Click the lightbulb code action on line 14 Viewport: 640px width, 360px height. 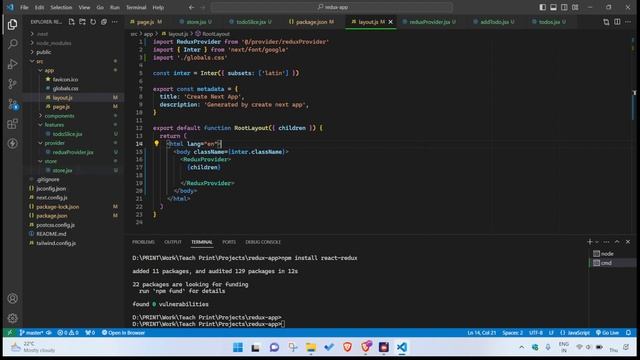[156, 143]
